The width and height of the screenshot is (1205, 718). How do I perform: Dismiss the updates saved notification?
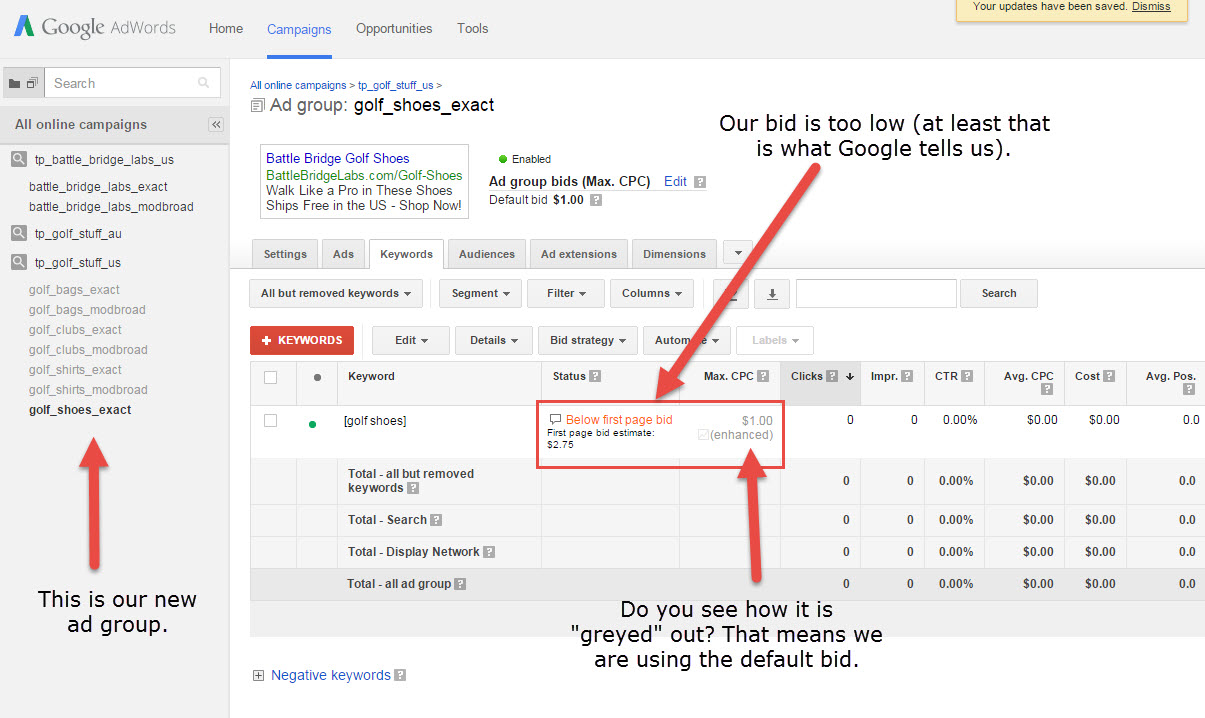[x=1150, y=7]
